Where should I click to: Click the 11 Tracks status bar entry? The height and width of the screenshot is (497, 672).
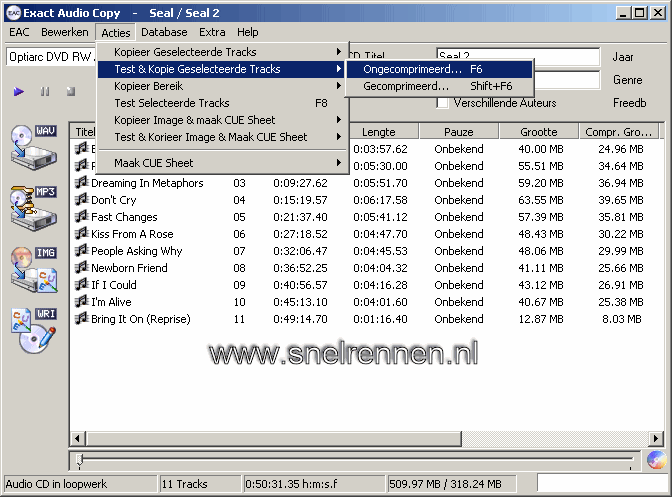click(x=201, y=484)
